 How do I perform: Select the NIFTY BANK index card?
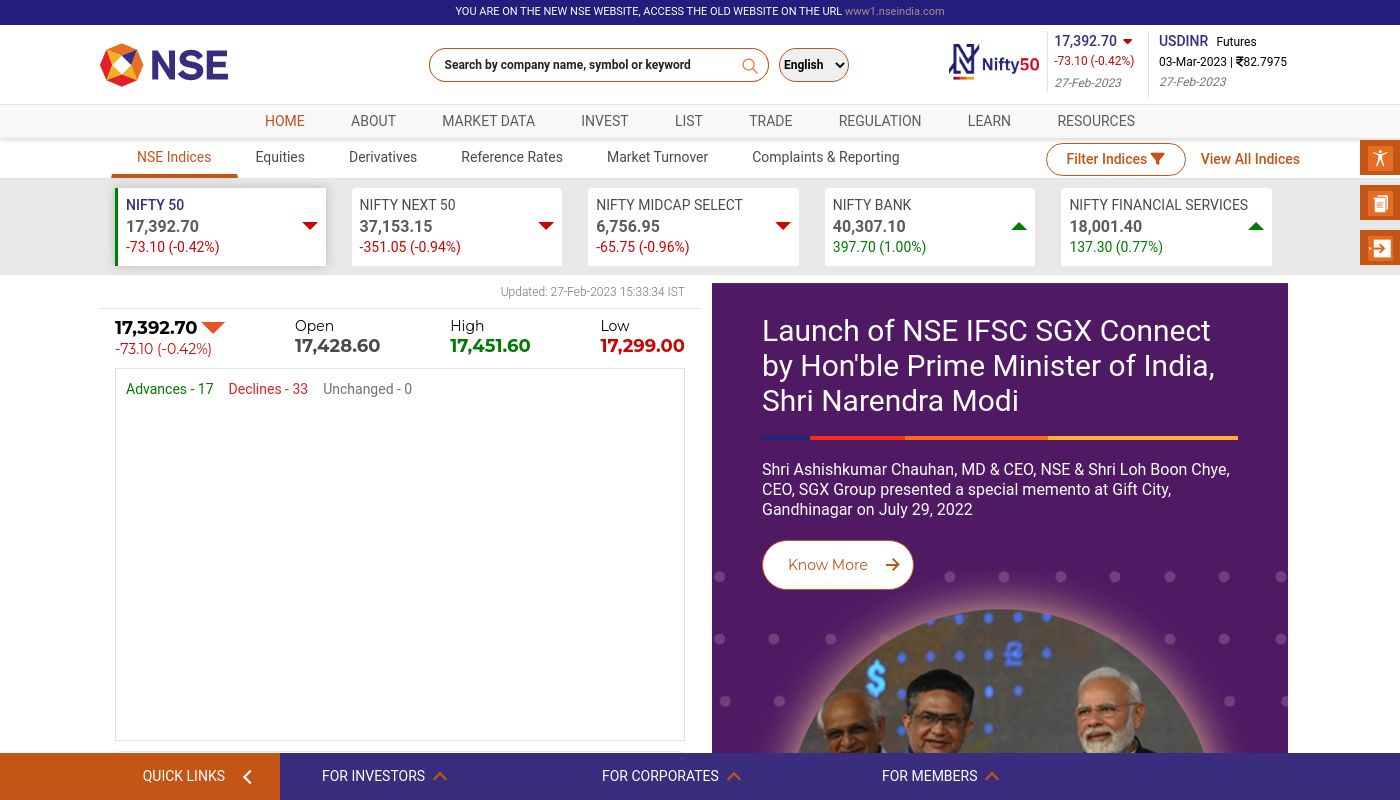coord(930,227)
